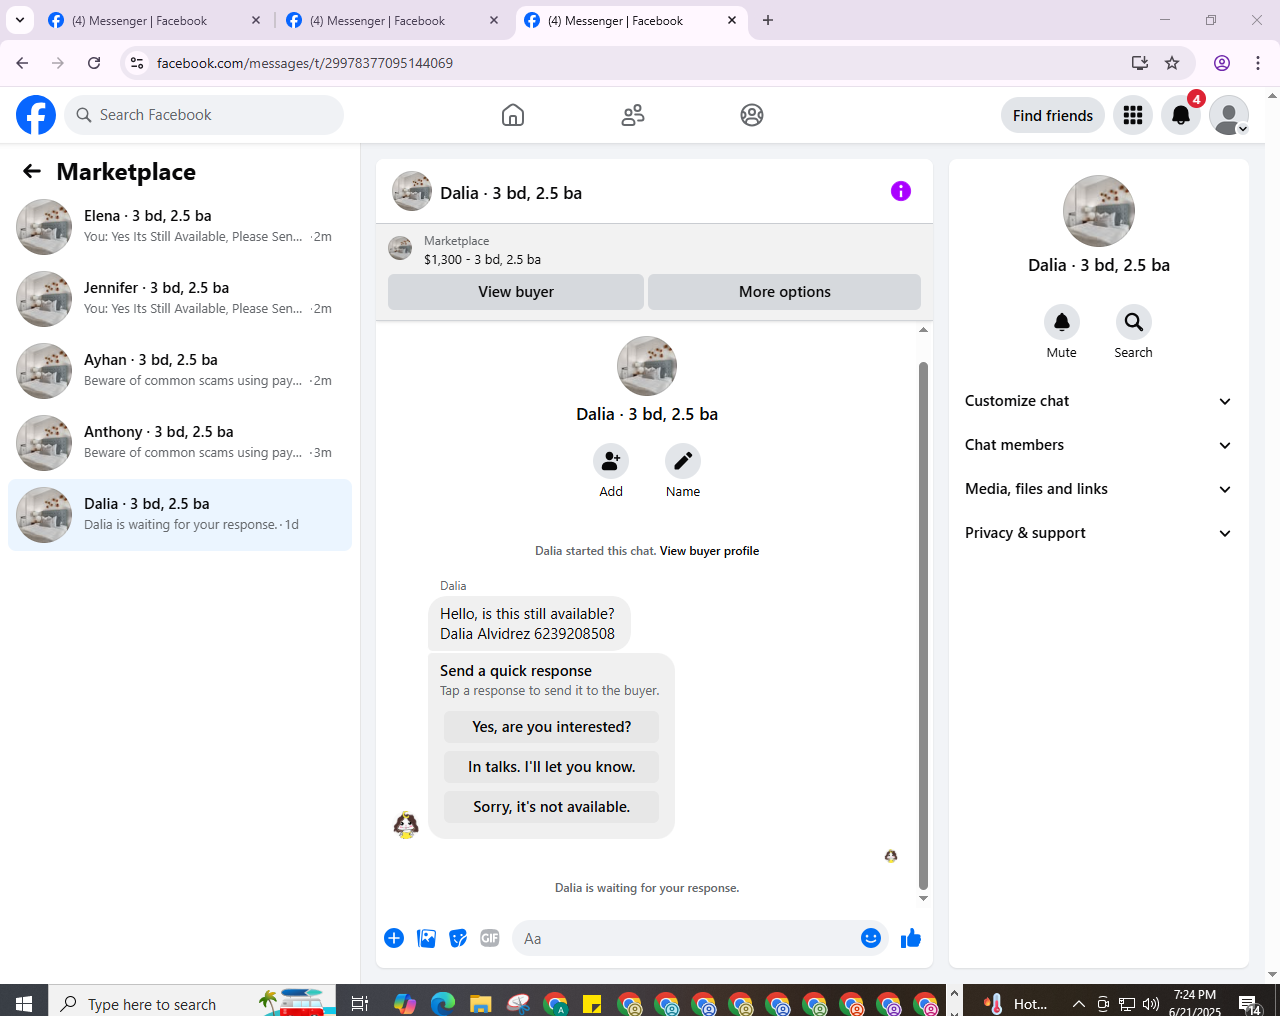Open the Friends icon in top navigation

(633, 115)
